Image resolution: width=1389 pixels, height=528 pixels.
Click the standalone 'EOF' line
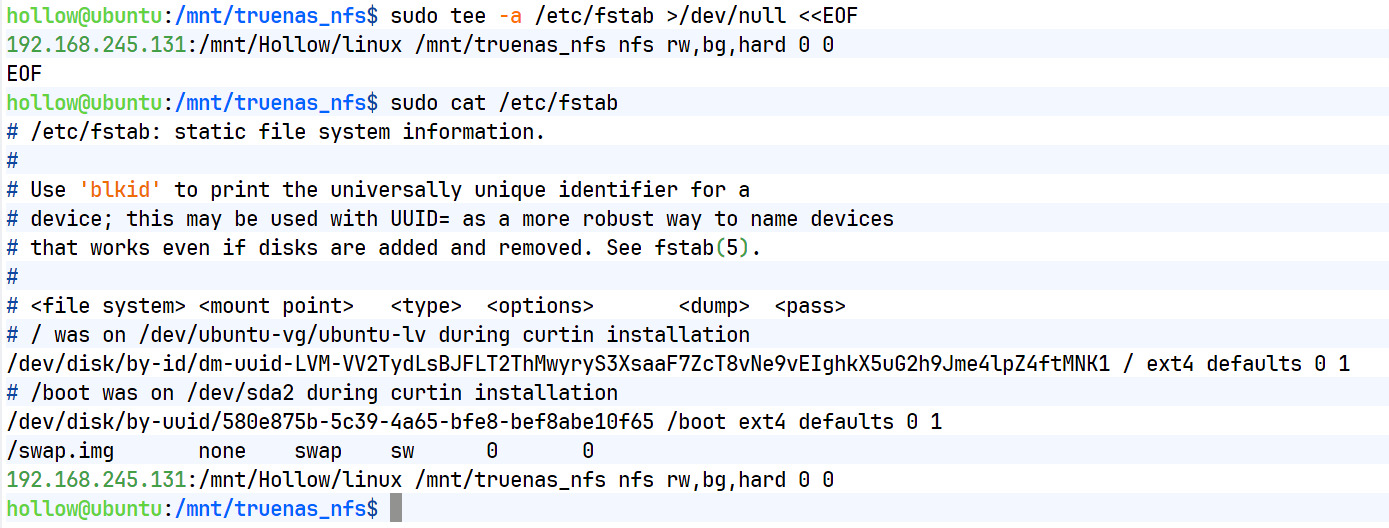pos(24,74)
